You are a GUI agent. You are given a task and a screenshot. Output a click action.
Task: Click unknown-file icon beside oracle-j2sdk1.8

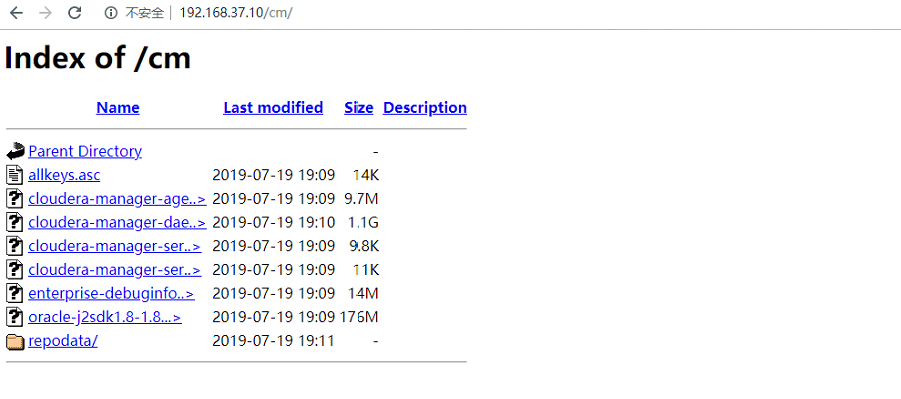point(15,317)
